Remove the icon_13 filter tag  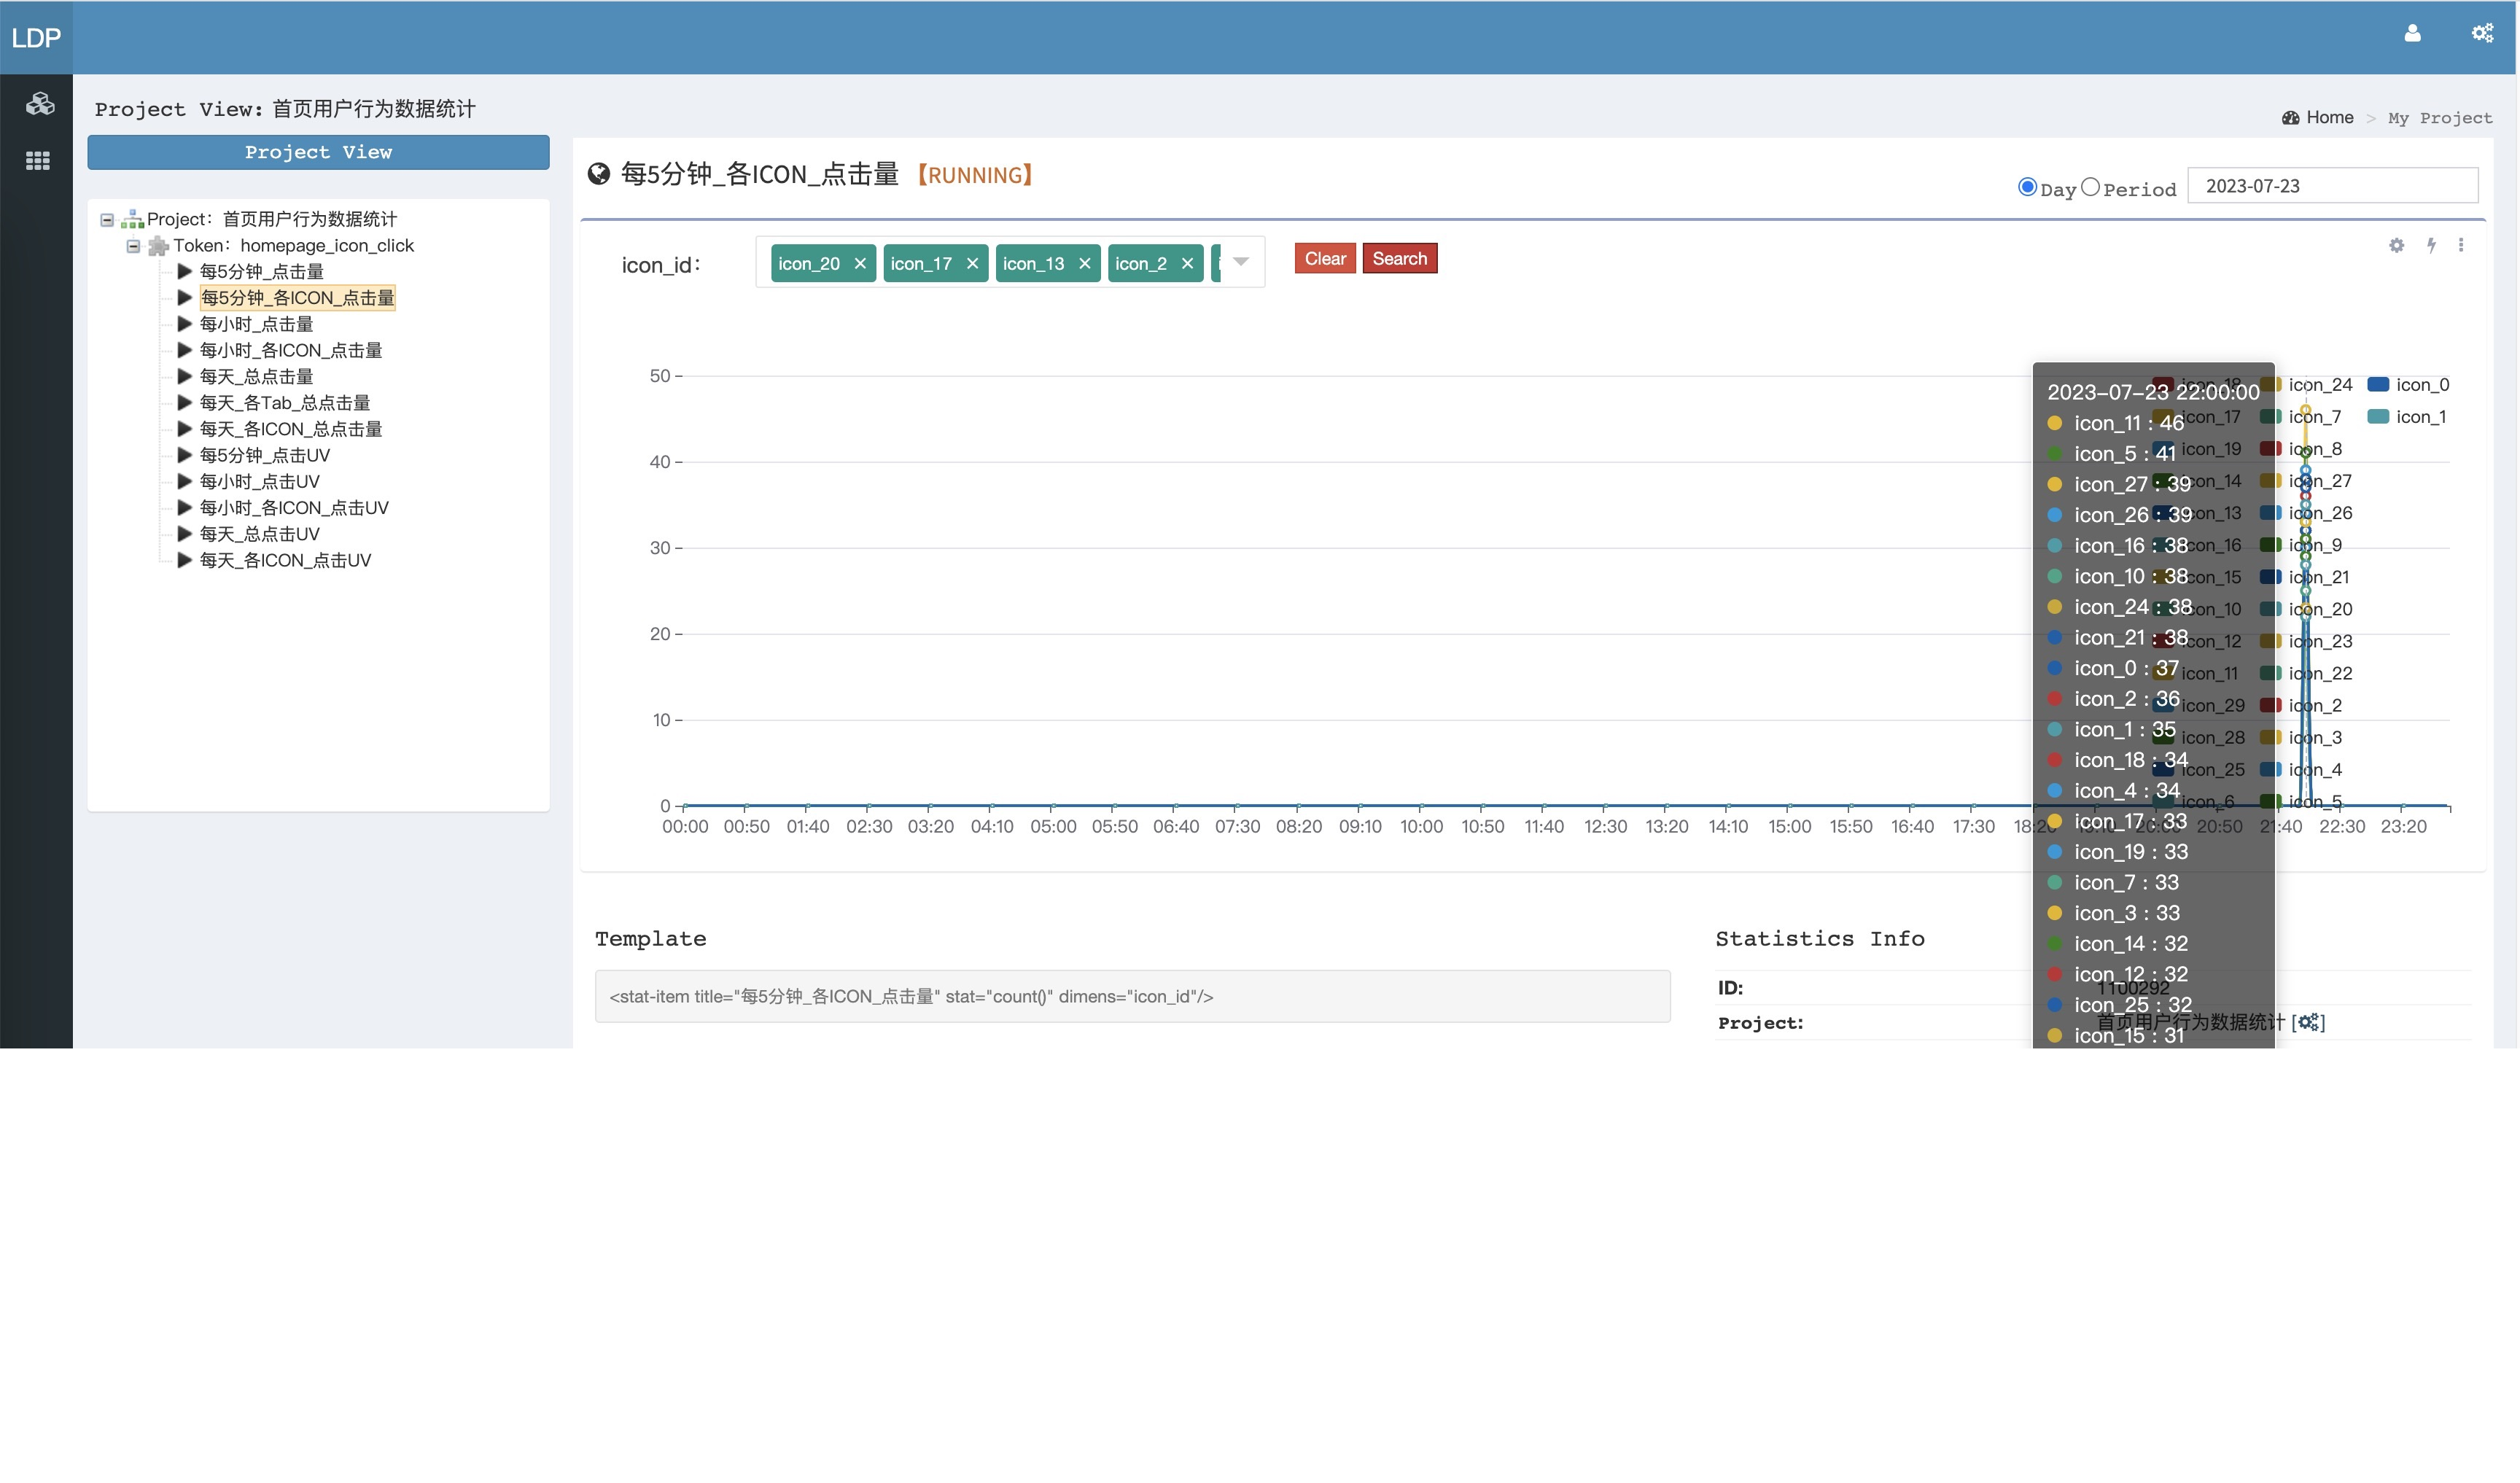click(x=1084, y=264)
